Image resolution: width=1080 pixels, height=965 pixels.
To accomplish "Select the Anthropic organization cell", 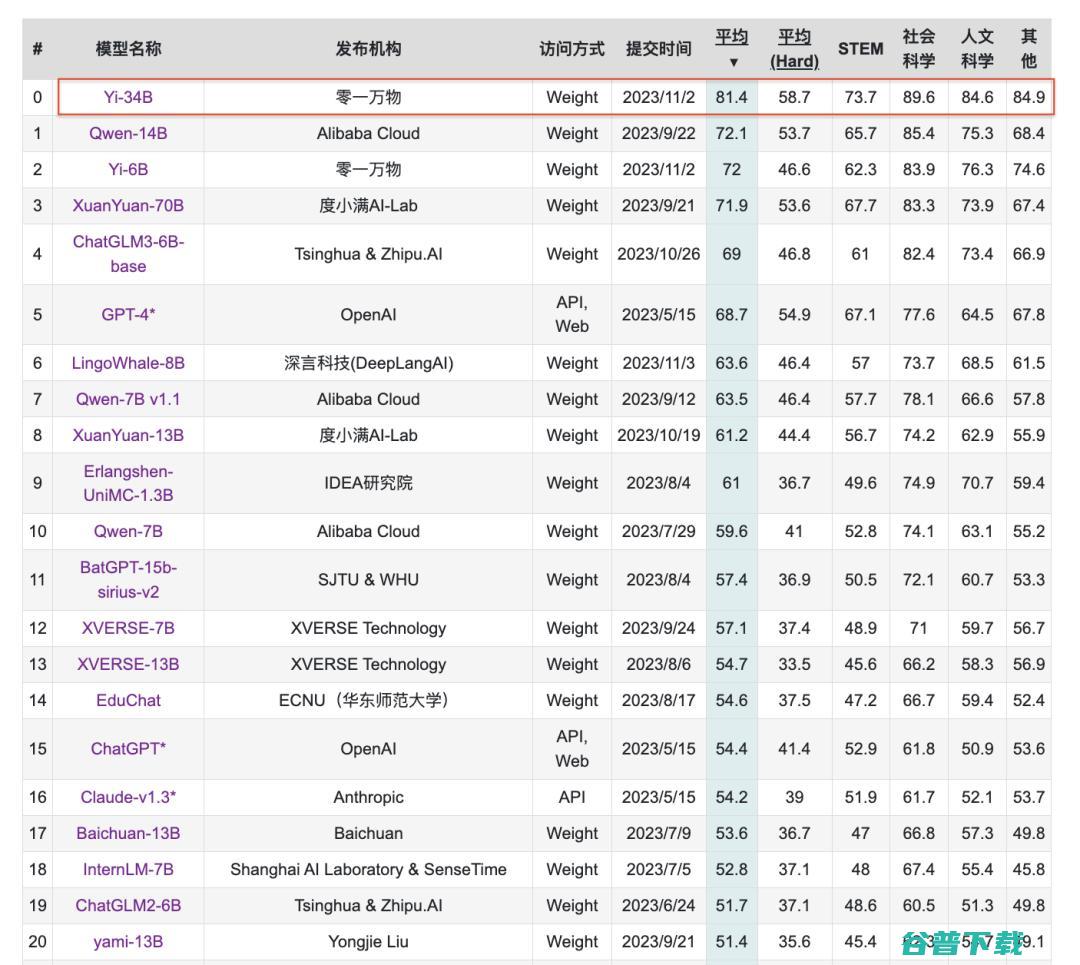I will click(x=368, y=797).
